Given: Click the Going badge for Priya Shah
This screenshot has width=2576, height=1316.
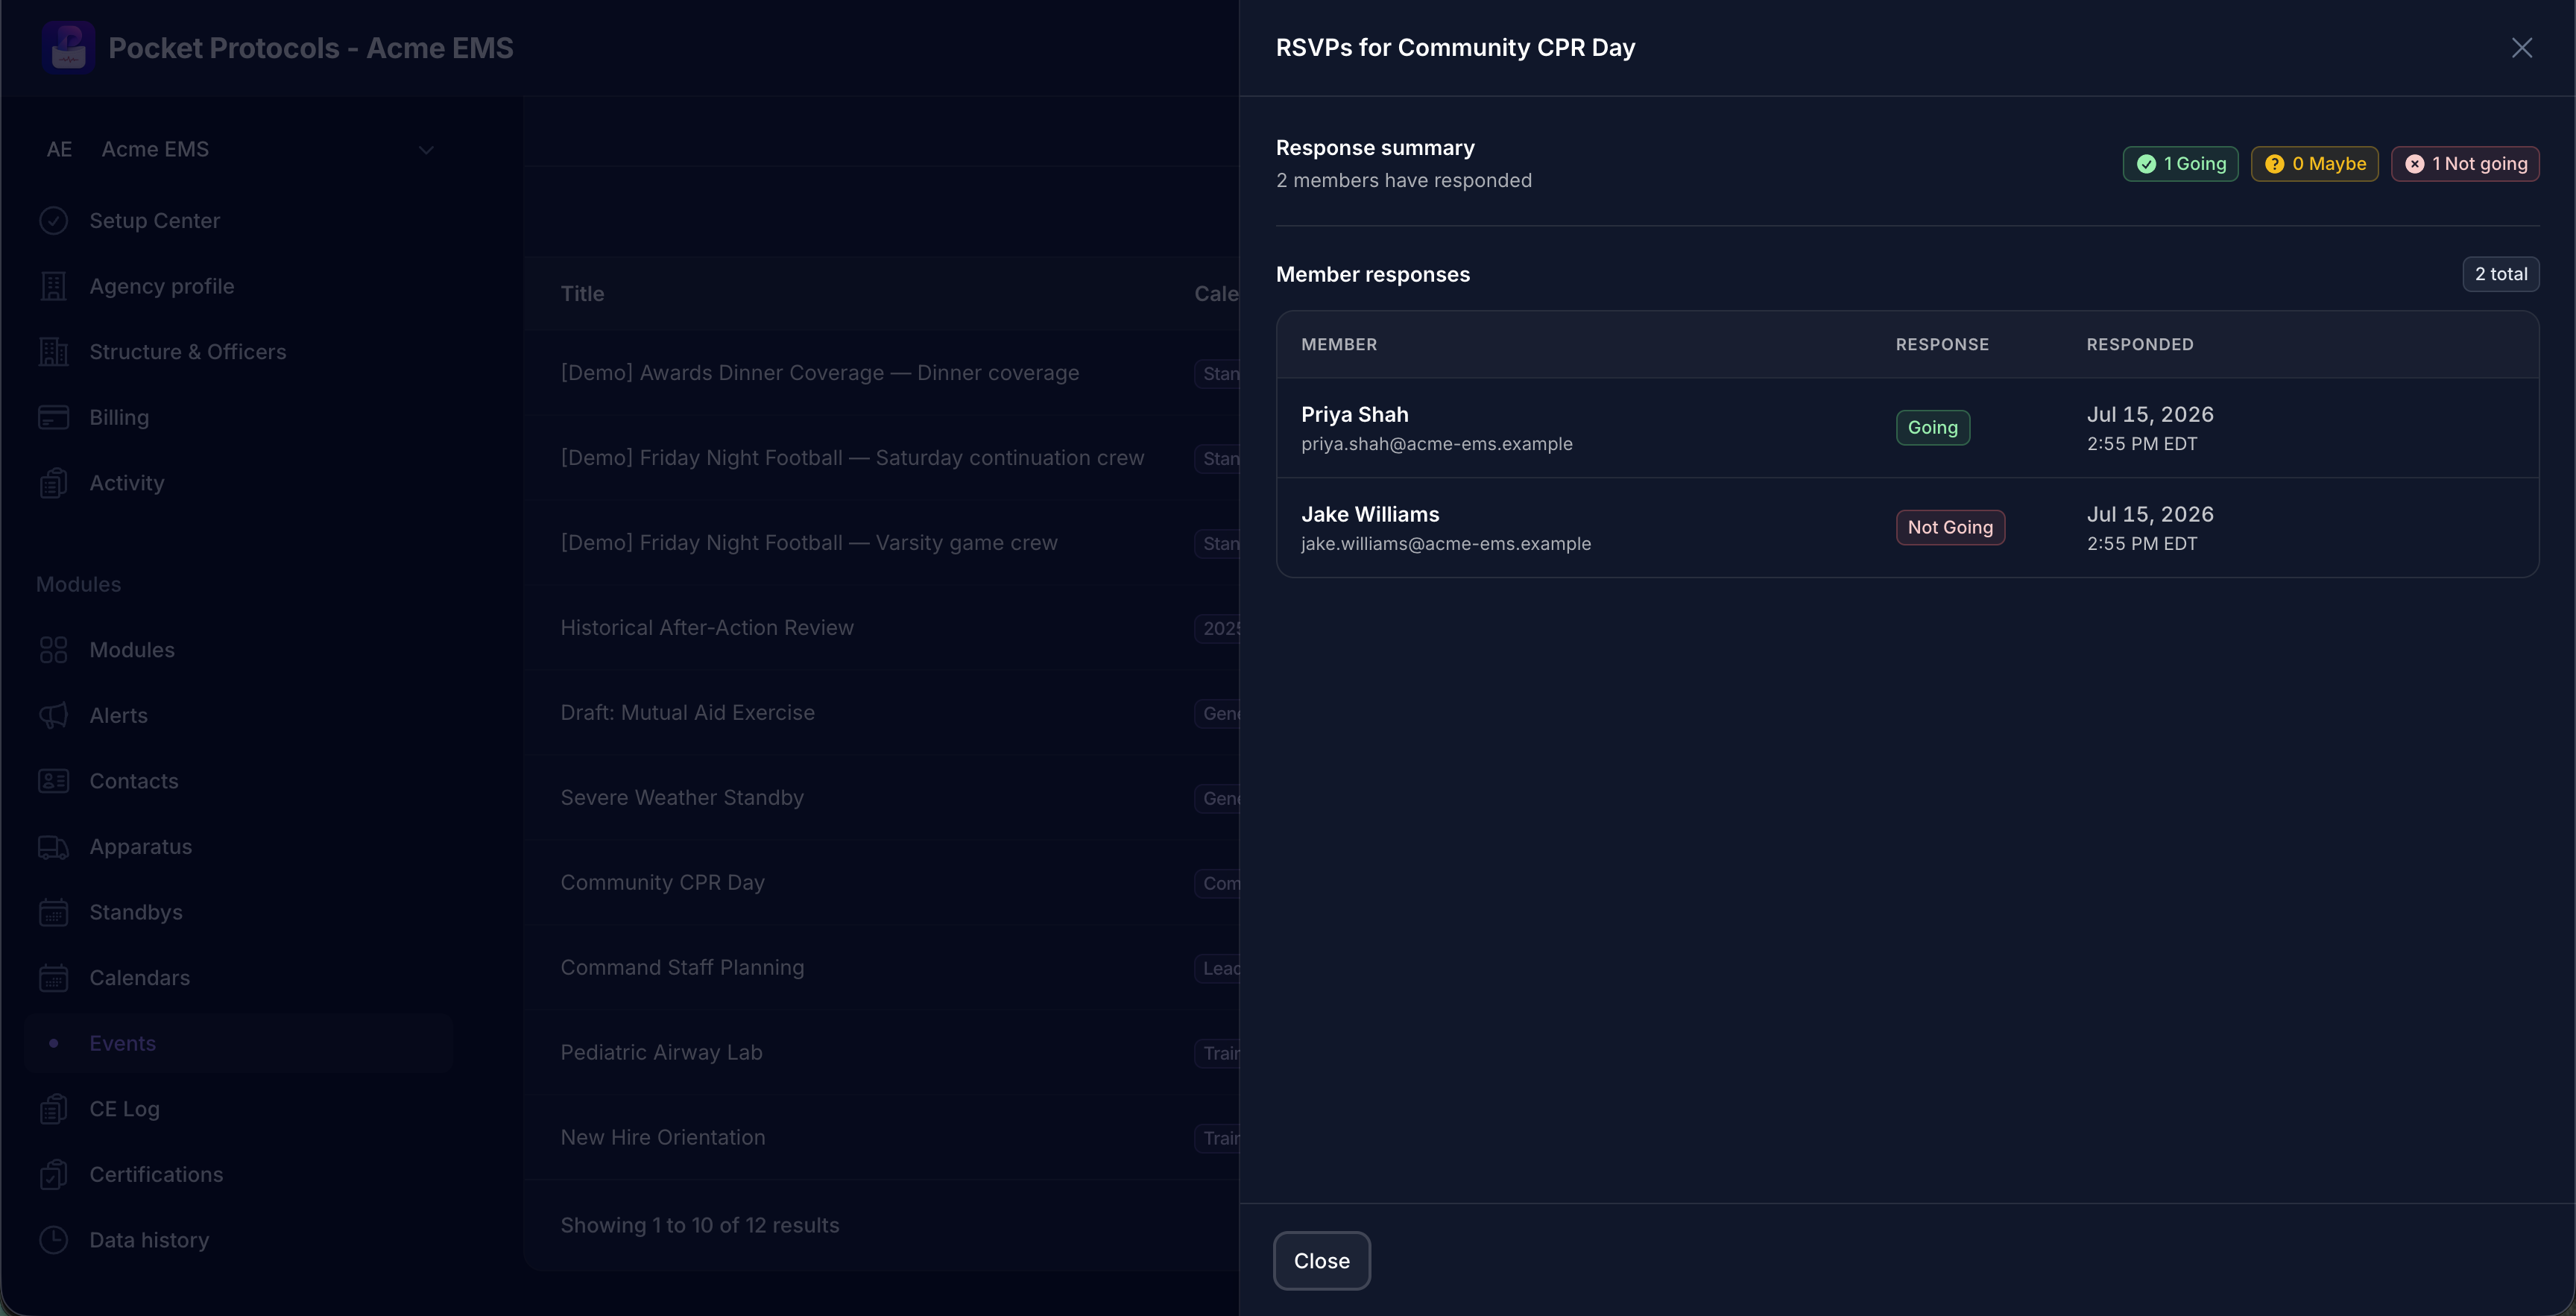Looking at the screenshot, I should [x=1932, y=428].
